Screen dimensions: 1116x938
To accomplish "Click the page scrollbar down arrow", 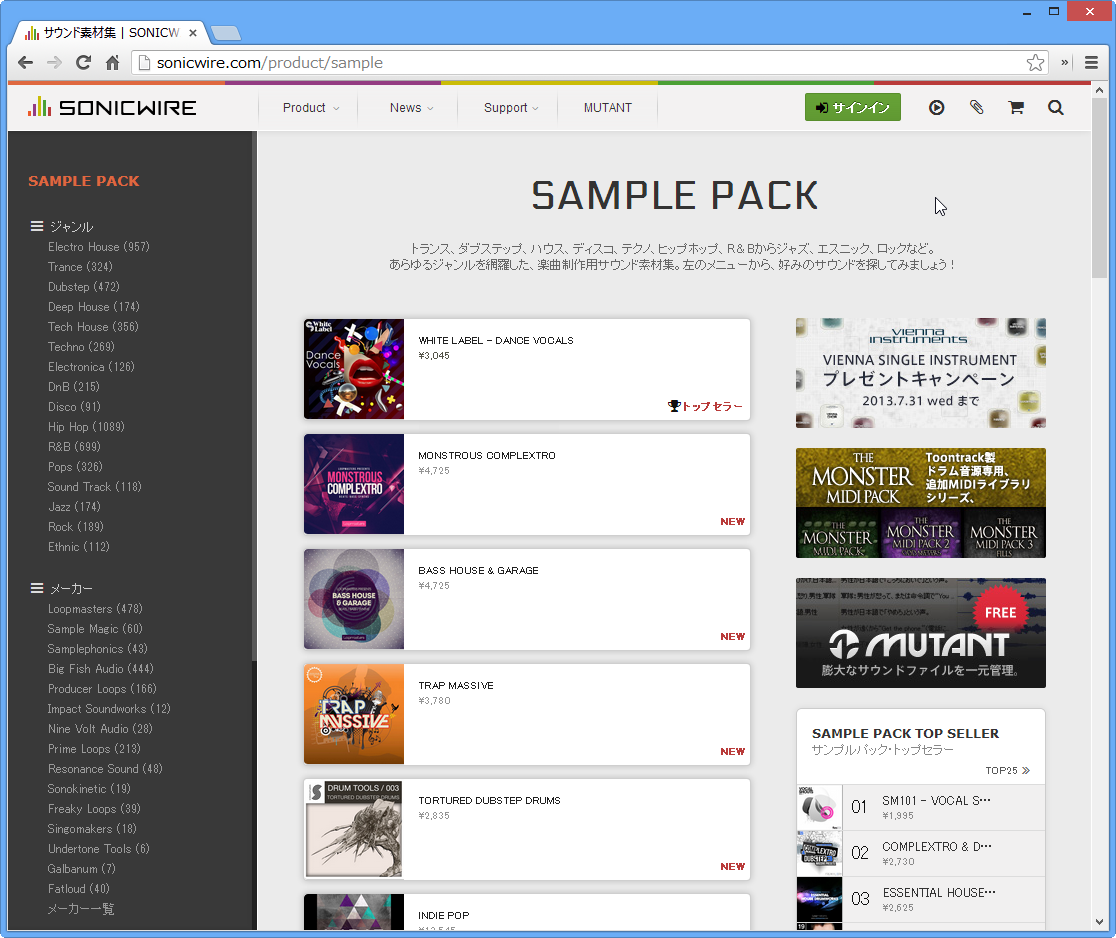I will point(1100,922).
